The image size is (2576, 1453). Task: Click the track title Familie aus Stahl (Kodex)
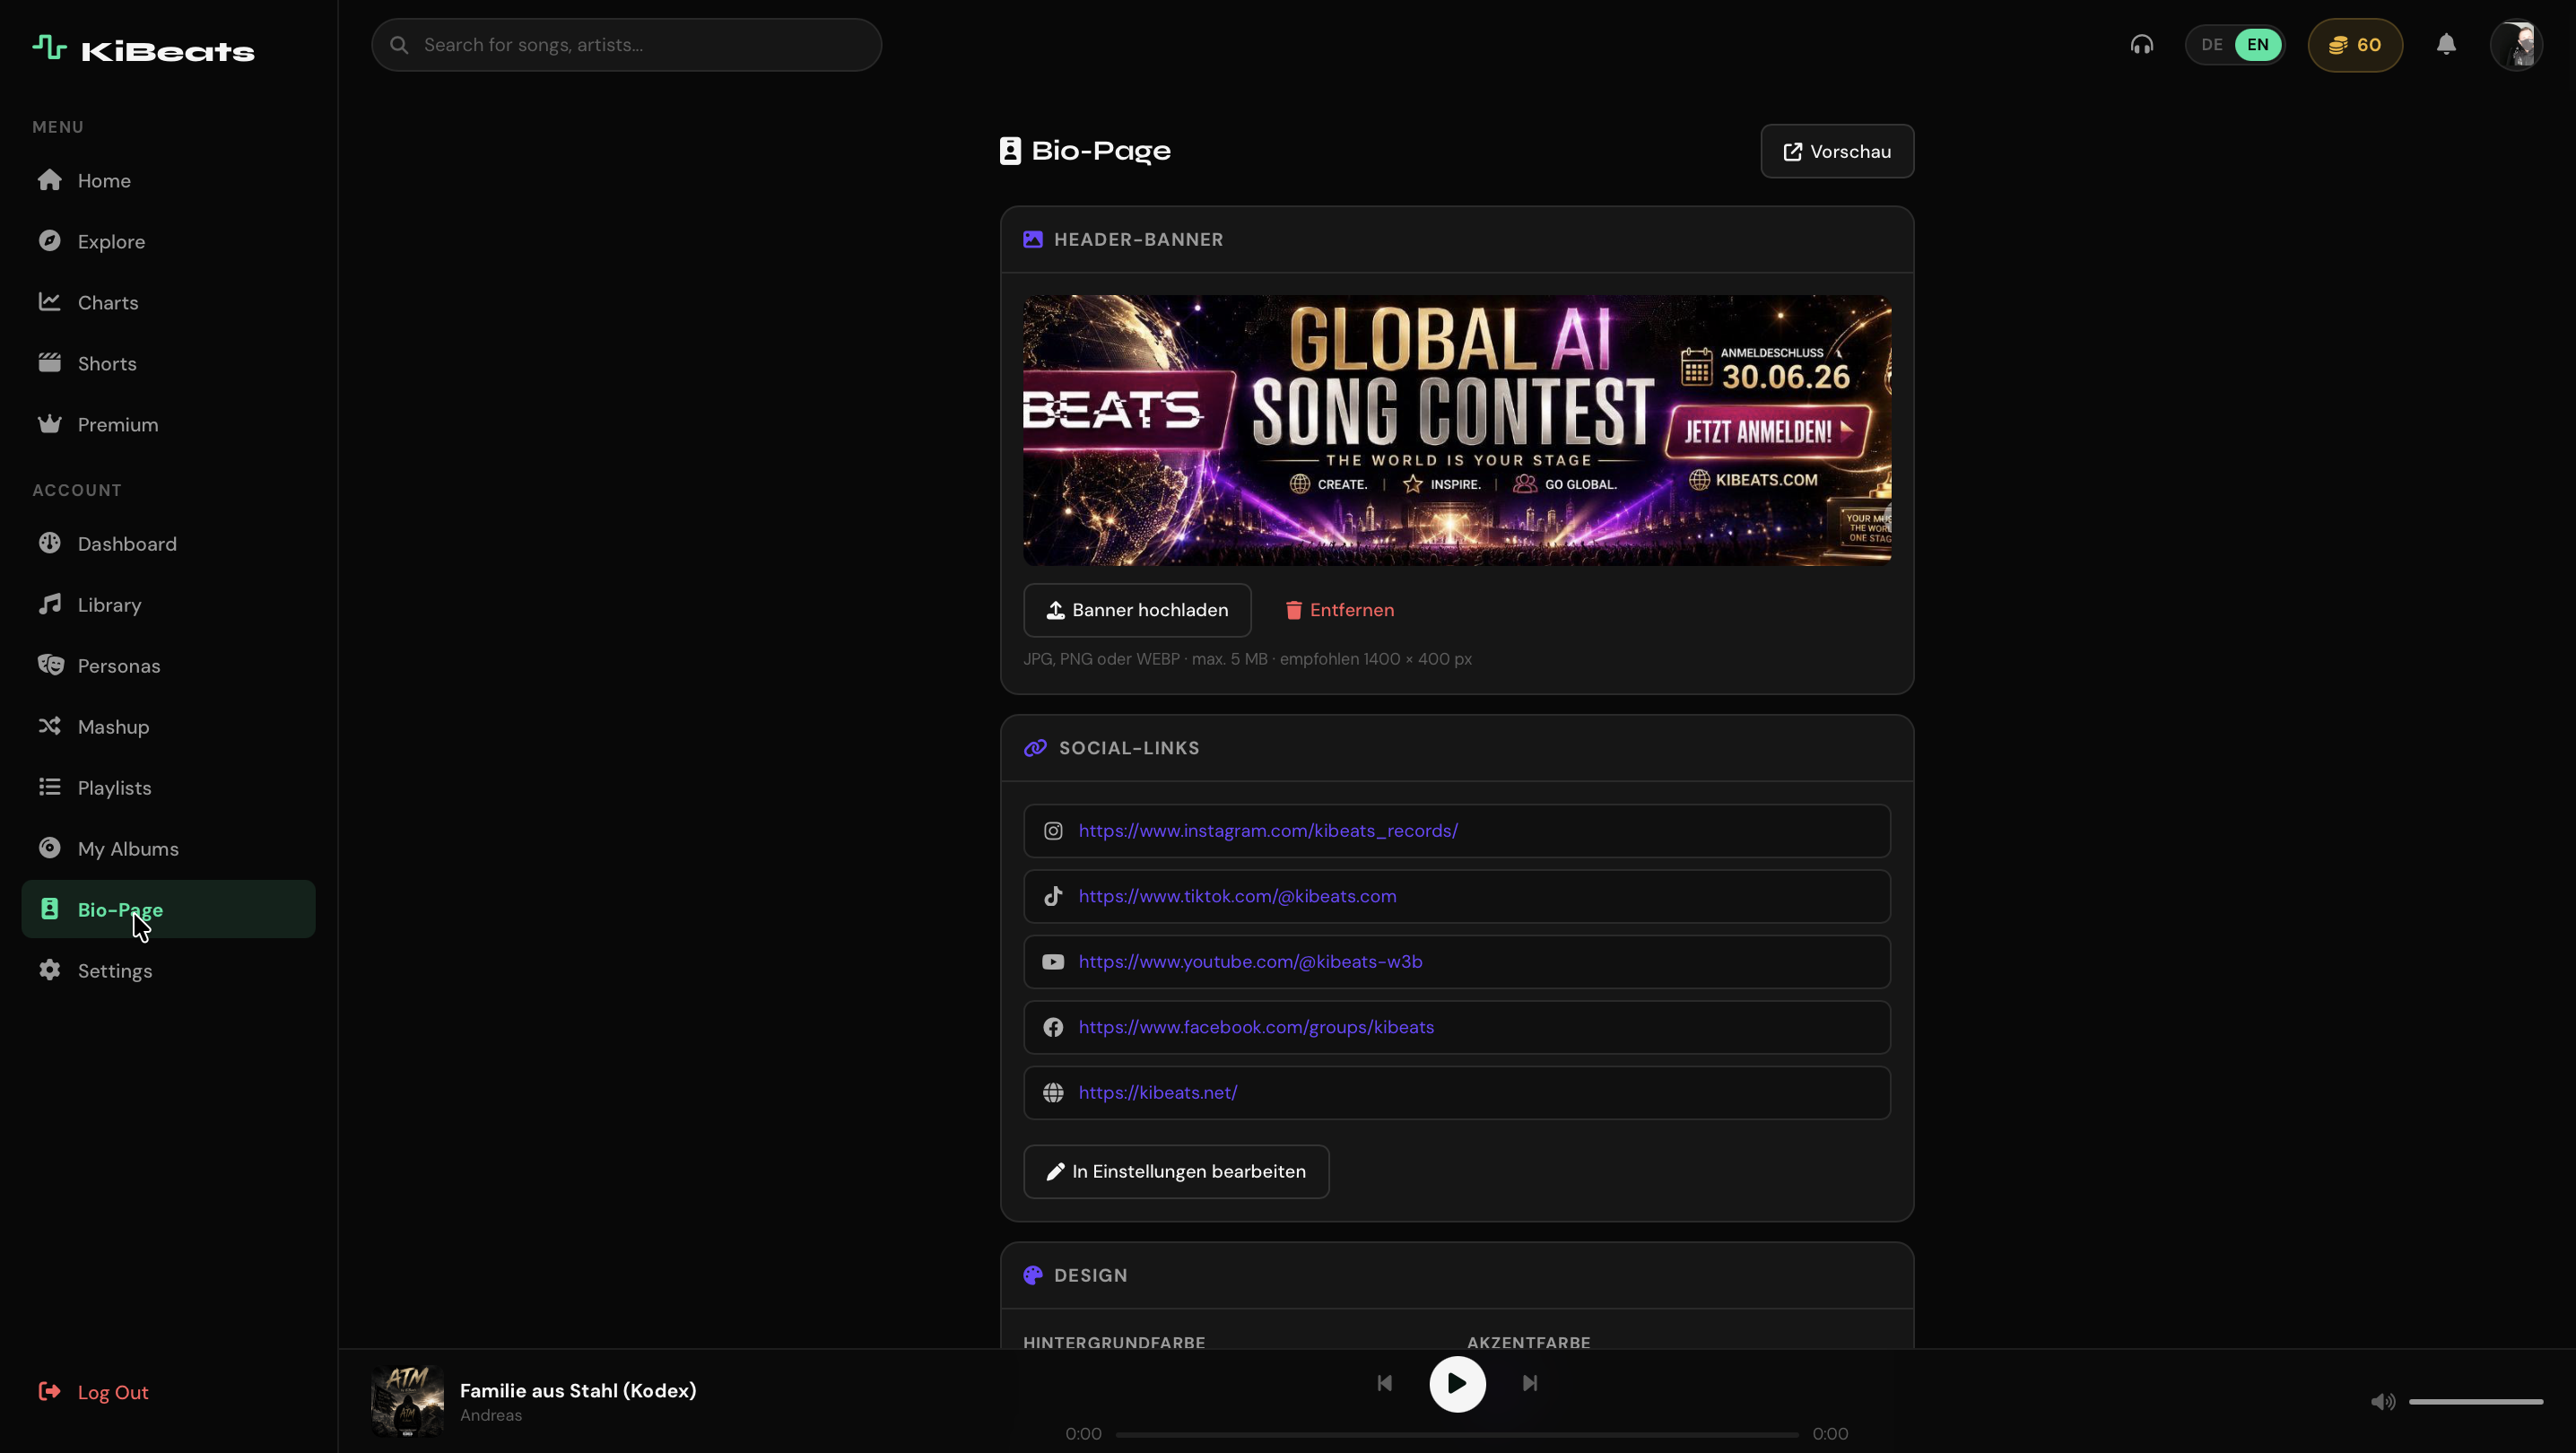578,1391
